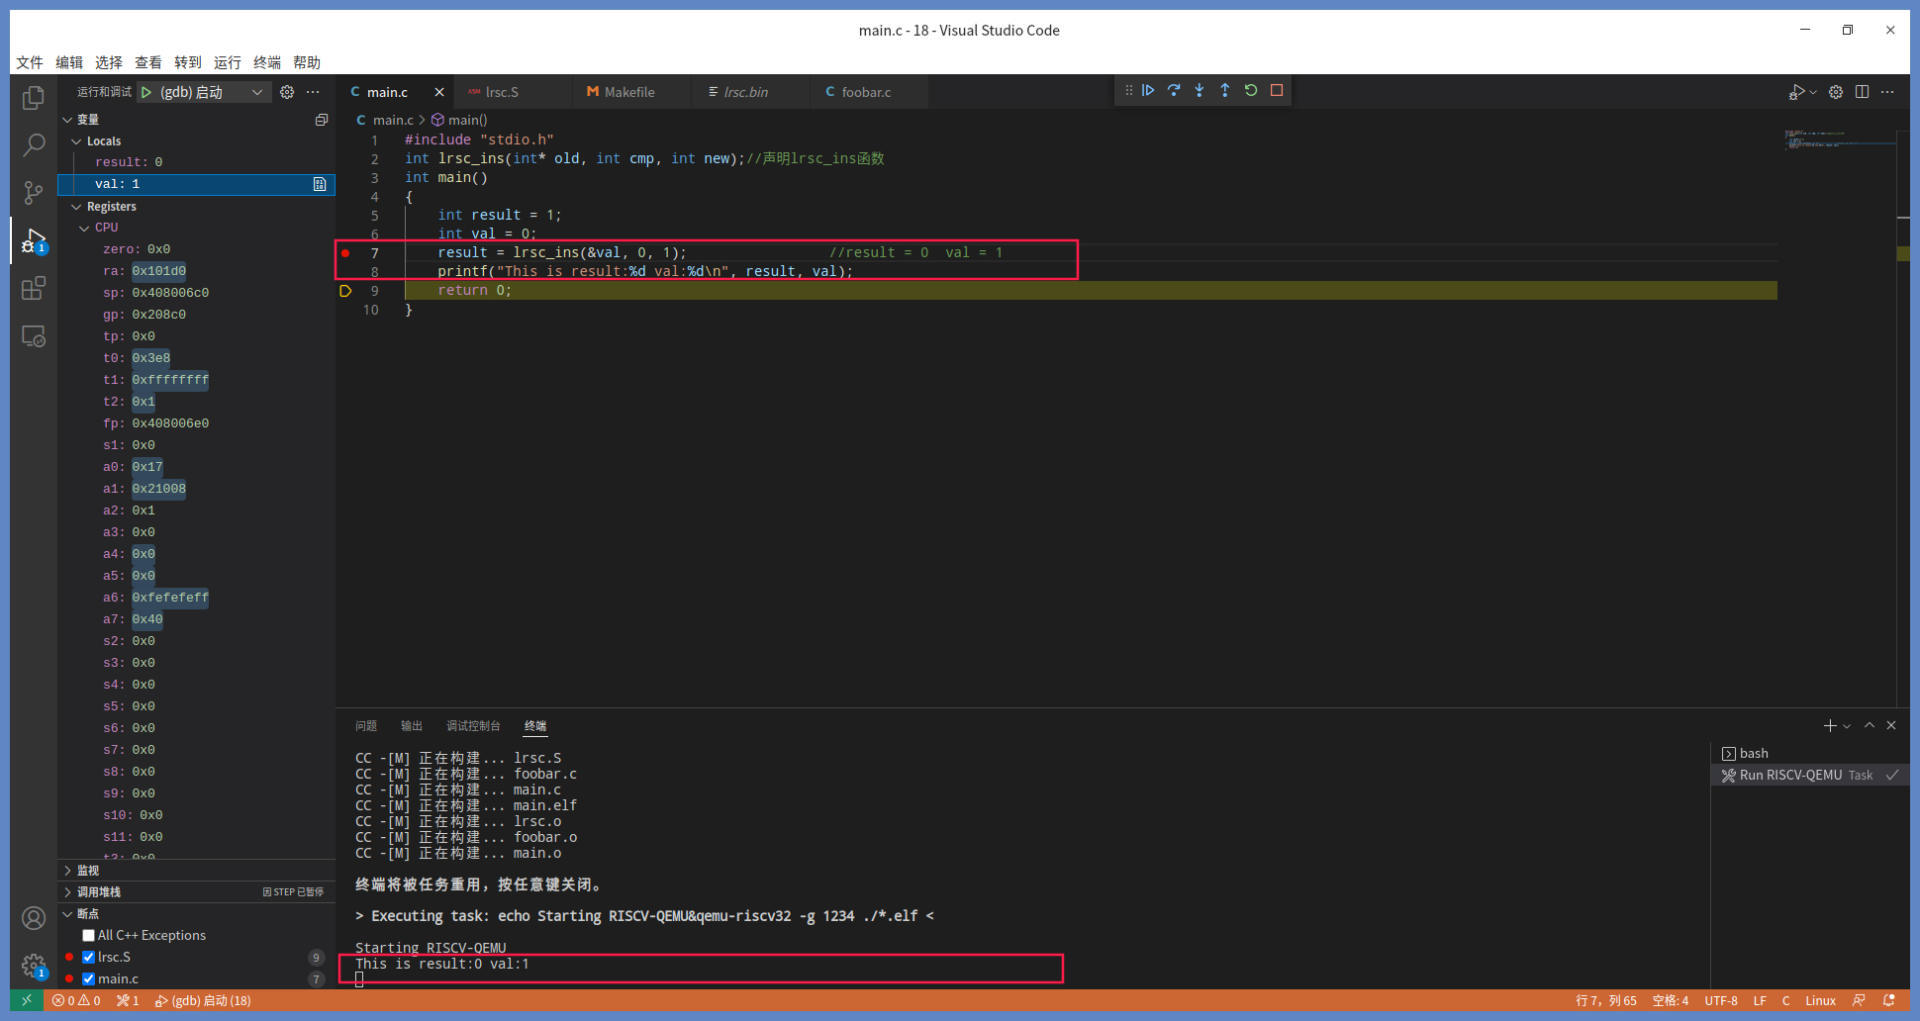Uncheck the lrsc.S breakpoint
1920x1021 pixels.
click(x=89, y=958)
